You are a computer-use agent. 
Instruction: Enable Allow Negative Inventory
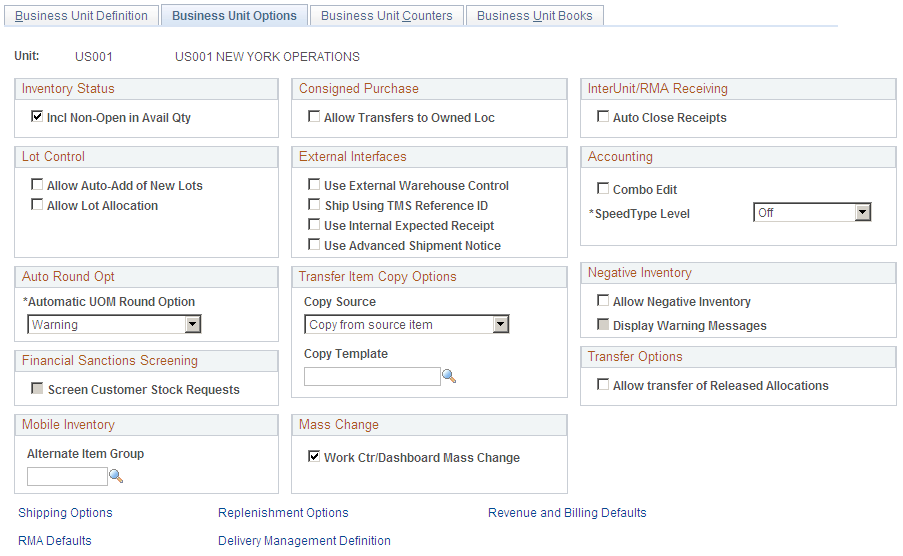point(603,300)
